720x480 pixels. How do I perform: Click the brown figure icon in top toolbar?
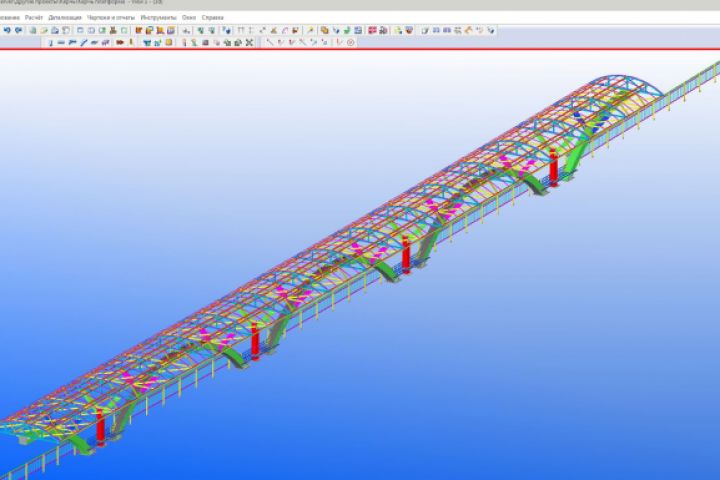tap(113, 30)
